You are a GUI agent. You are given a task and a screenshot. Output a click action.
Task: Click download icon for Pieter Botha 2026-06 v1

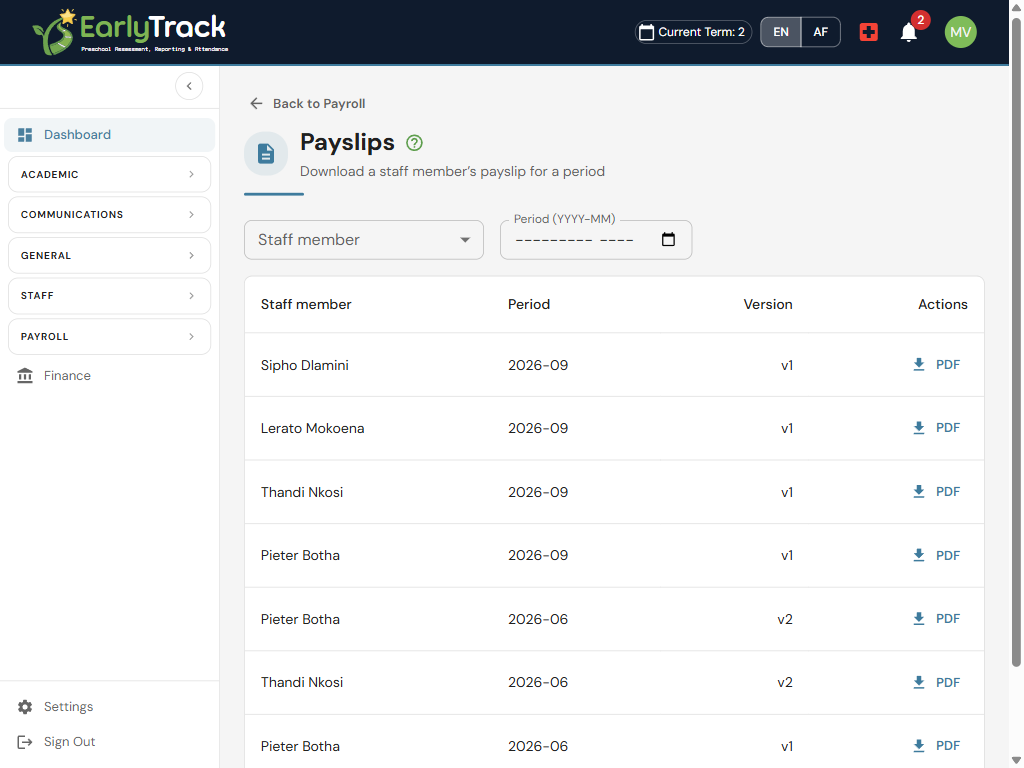tap(918, 746)
